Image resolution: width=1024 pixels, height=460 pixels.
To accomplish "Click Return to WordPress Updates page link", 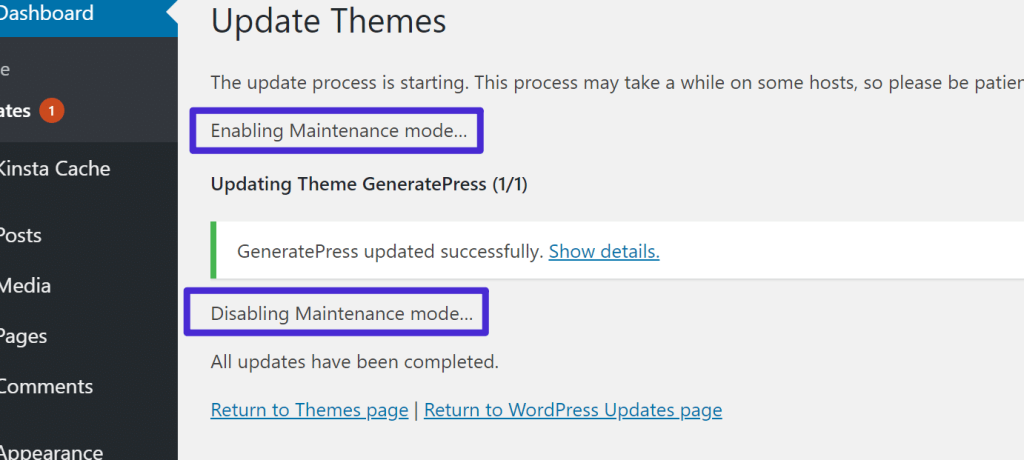I will (573, 410).
